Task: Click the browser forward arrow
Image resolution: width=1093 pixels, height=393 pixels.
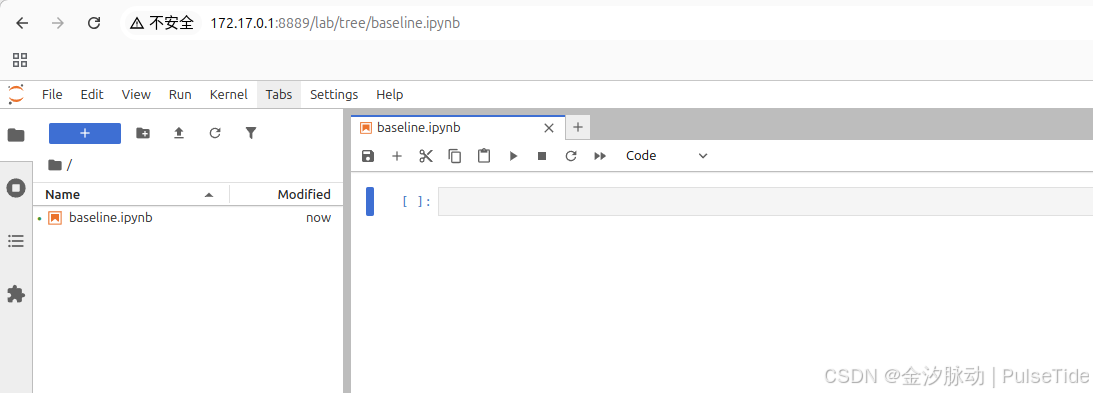Action: point(58,23)
